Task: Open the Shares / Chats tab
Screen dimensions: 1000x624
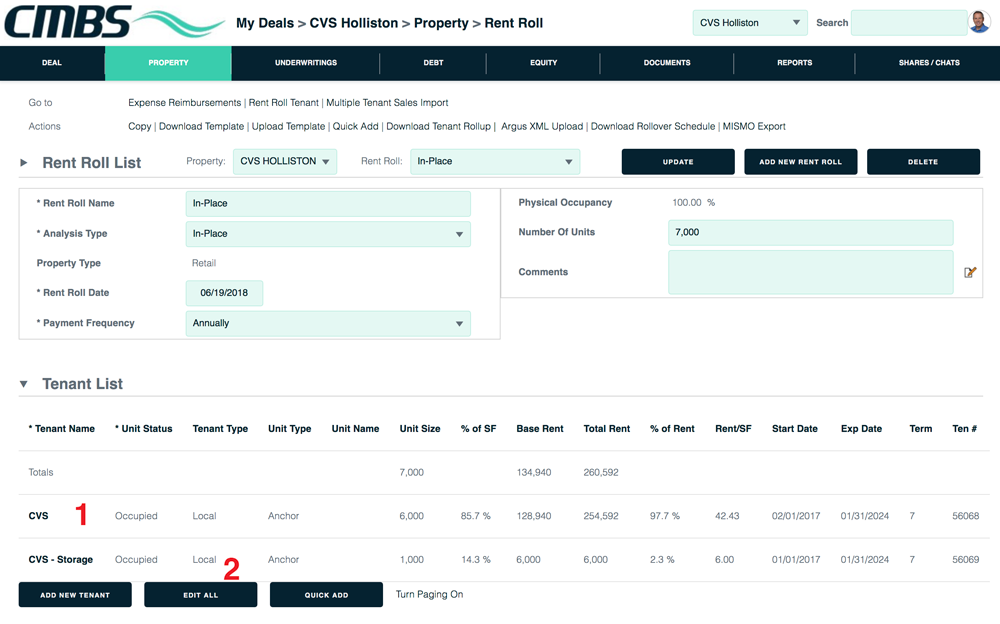Action: [x=929, y=63]
